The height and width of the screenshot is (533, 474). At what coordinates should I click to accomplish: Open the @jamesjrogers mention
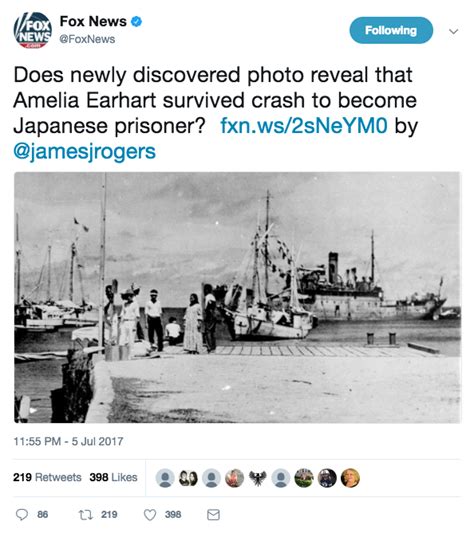pos(84,152)
